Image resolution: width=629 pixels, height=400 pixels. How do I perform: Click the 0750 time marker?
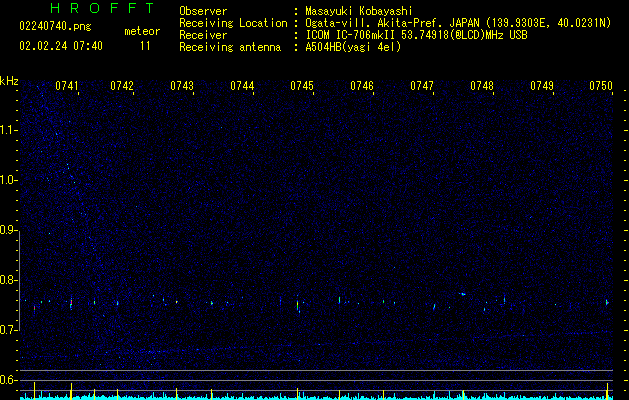601,86
